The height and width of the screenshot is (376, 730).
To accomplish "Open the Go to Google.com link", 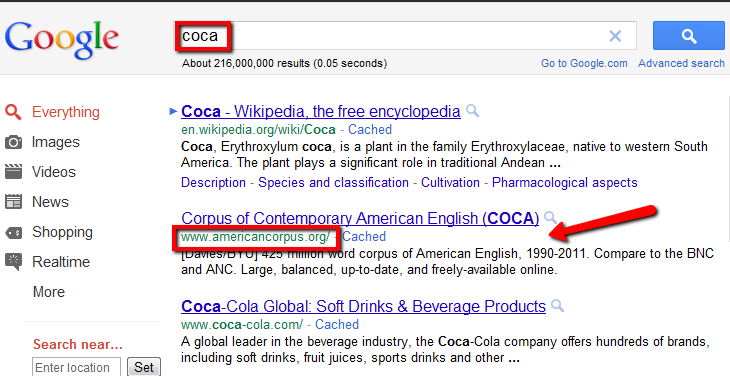I will click(584, 63).
